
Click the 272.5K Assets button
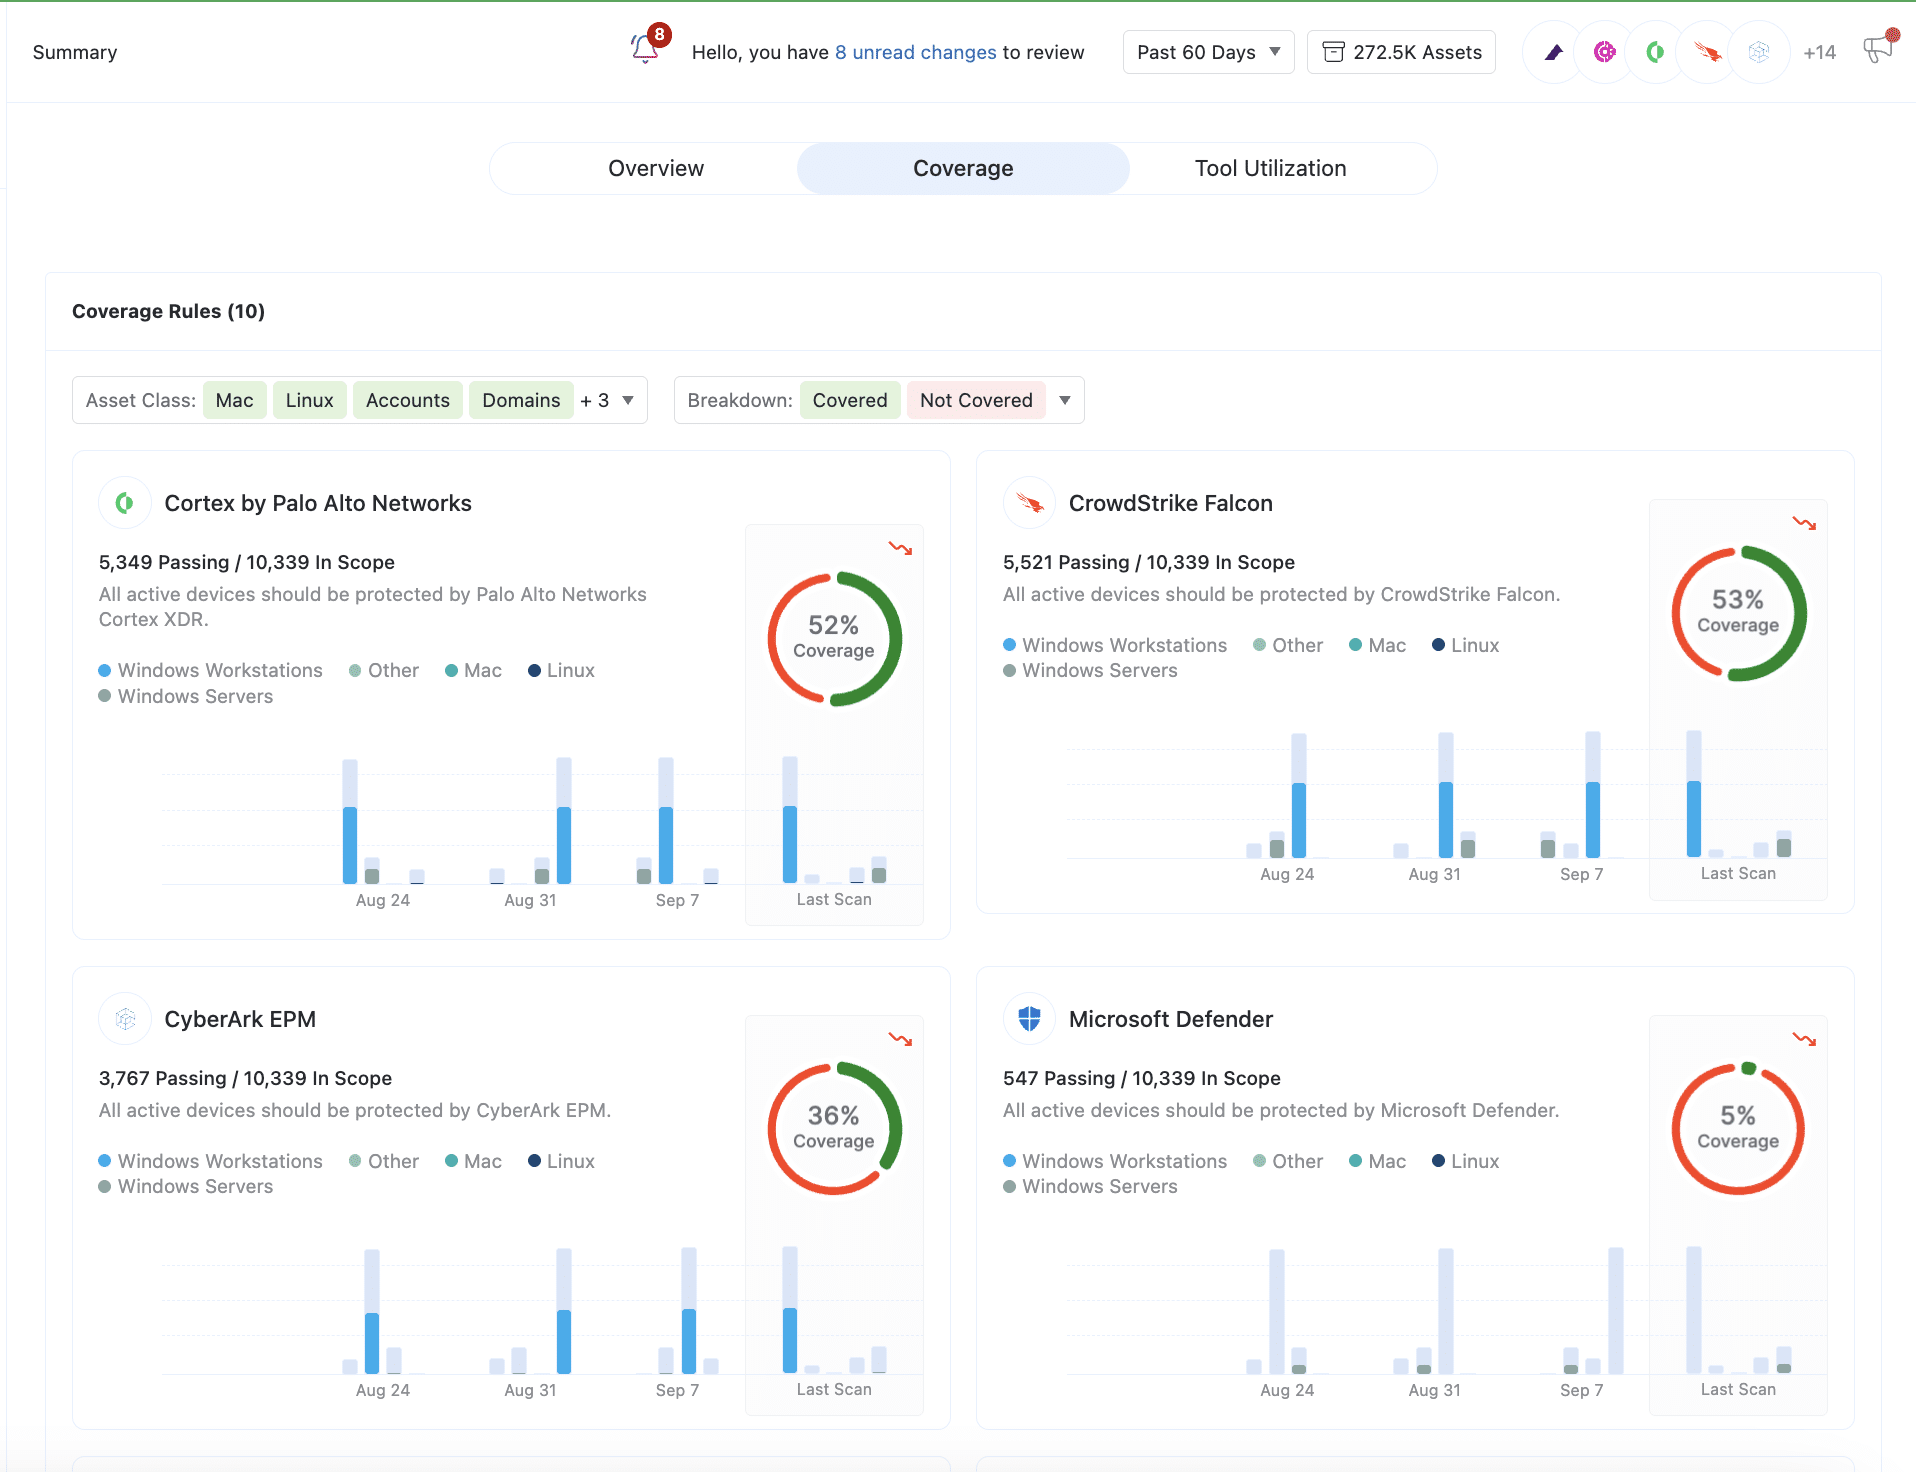(x=1400, y=52)
